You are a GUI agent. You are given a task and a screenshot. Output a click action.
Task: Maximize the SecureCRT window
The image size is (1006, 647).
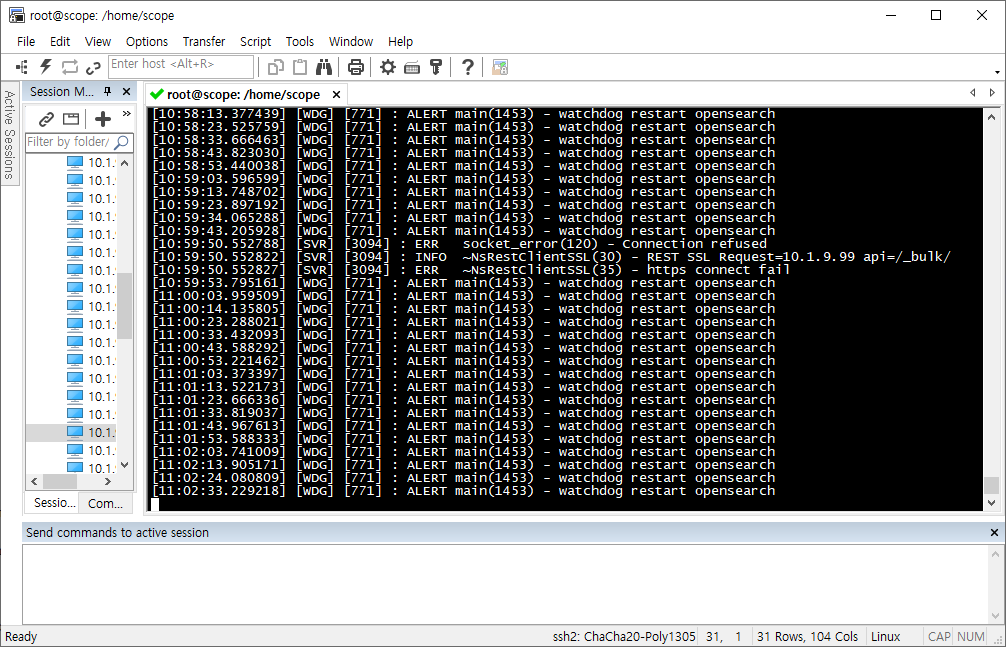coord(935,15)
